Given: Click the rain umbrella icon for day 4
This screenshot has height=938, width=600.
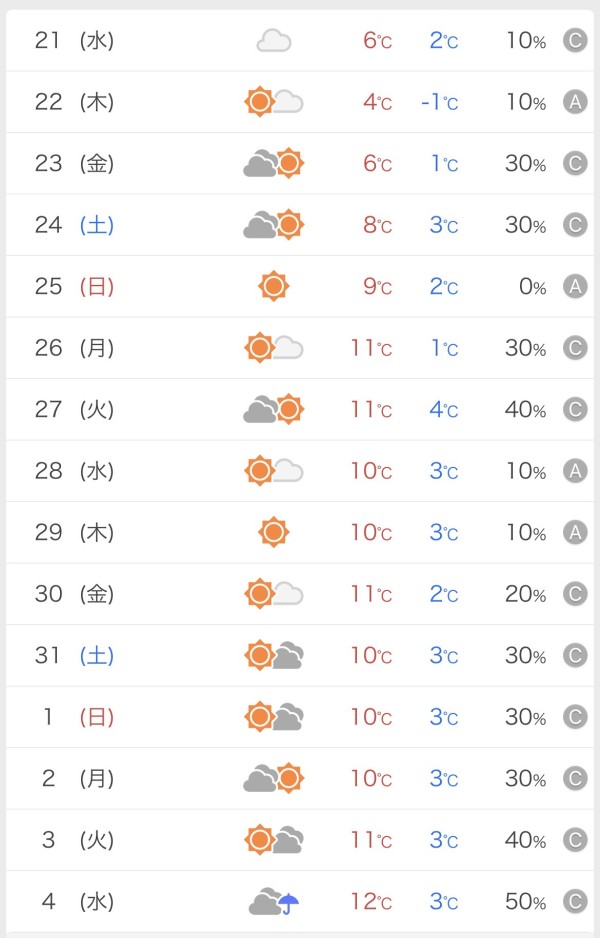Looking at the screenshot, I should tap(289, 904).
